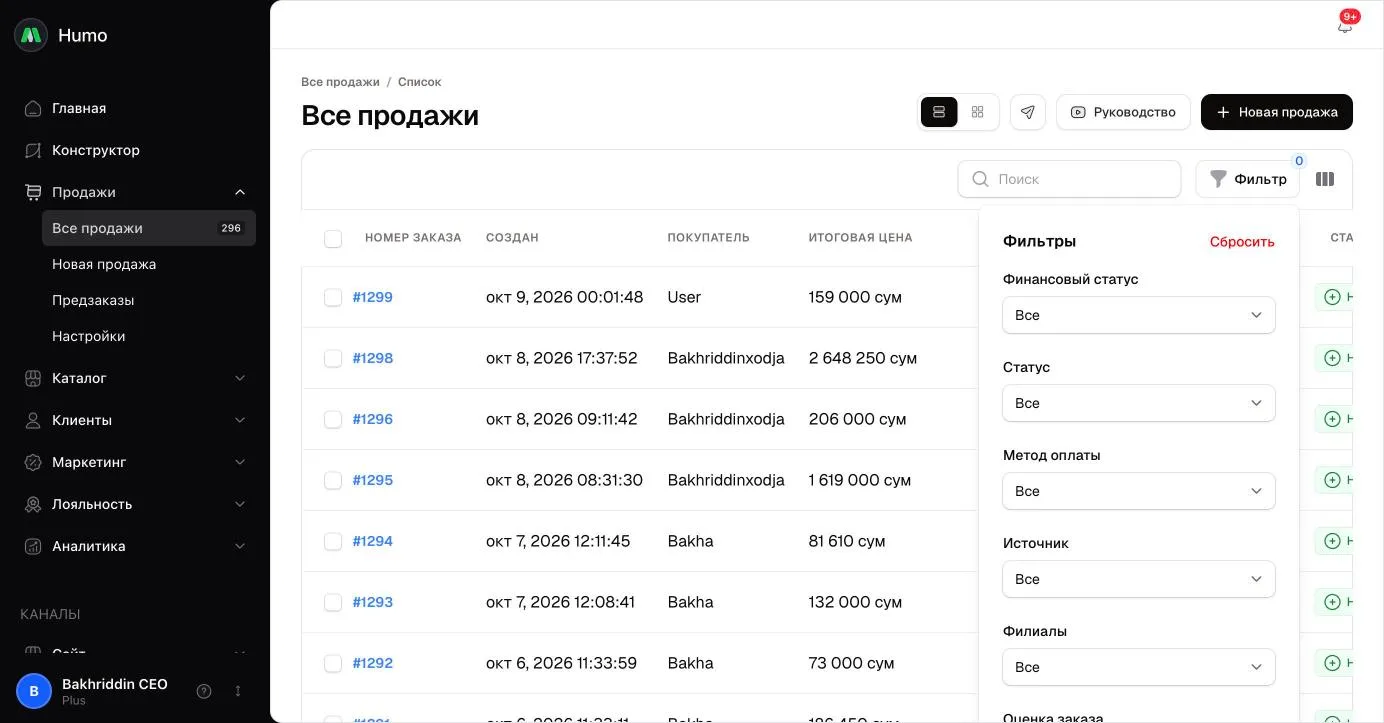
Task: Go to Главная in the sidebar
Action: point(135,108)
